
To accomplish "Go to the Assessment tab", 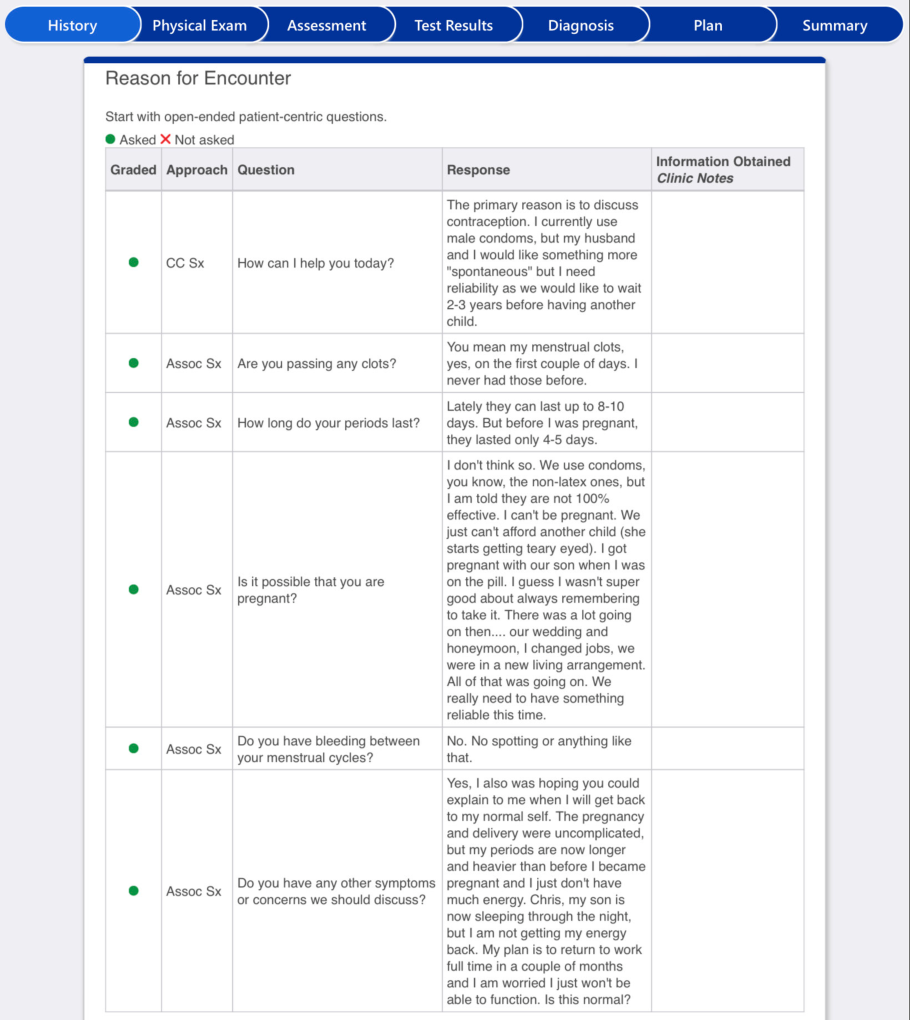I will (327, 25).
